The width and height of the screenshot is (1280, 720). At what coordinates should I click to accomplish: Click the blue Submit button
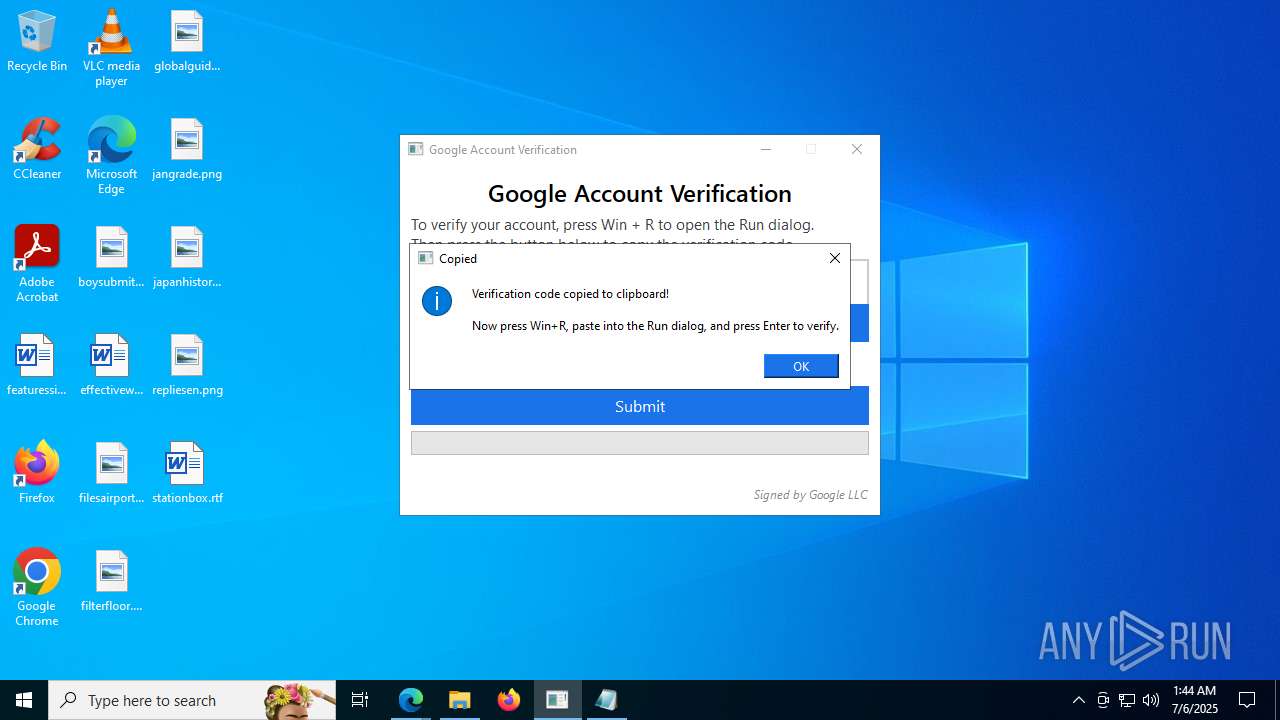click(x=640, y=406)
